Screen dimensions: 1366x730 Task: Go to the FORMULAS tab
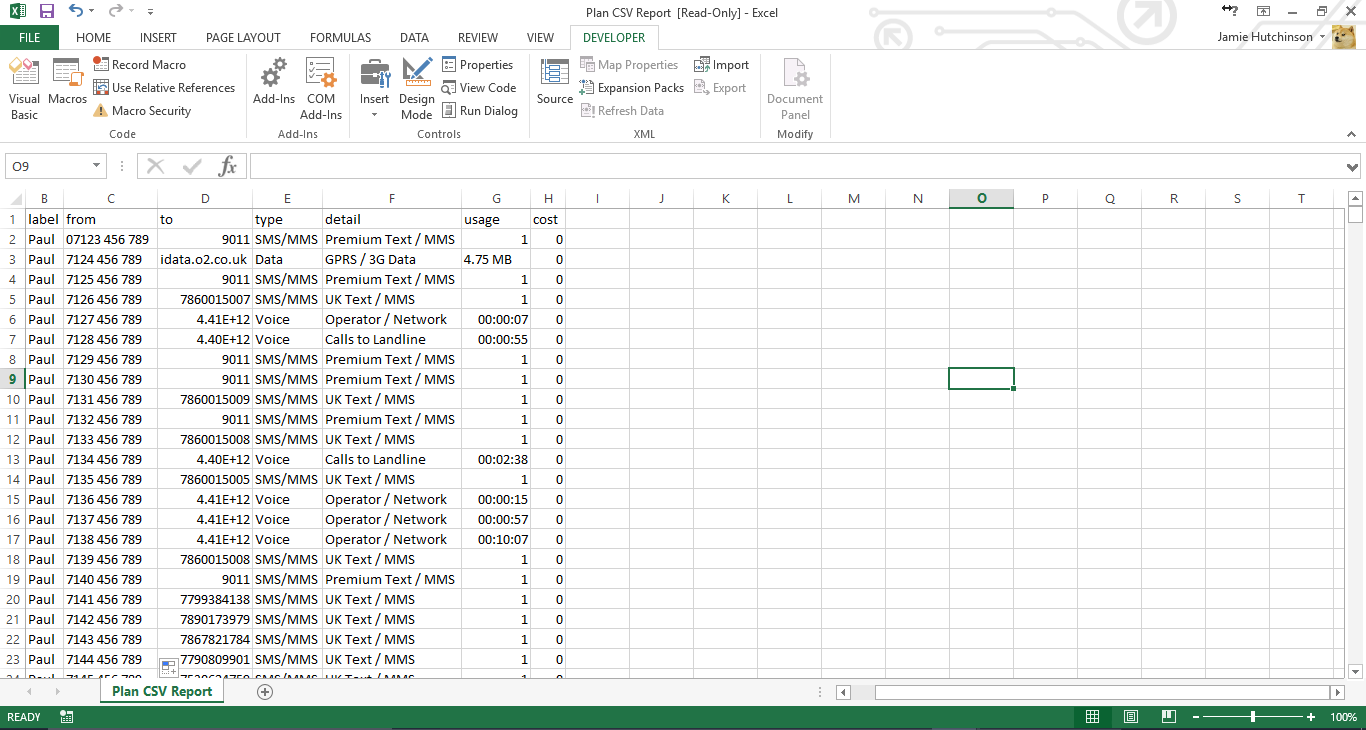pyautogui.click(x=340, y=38)
